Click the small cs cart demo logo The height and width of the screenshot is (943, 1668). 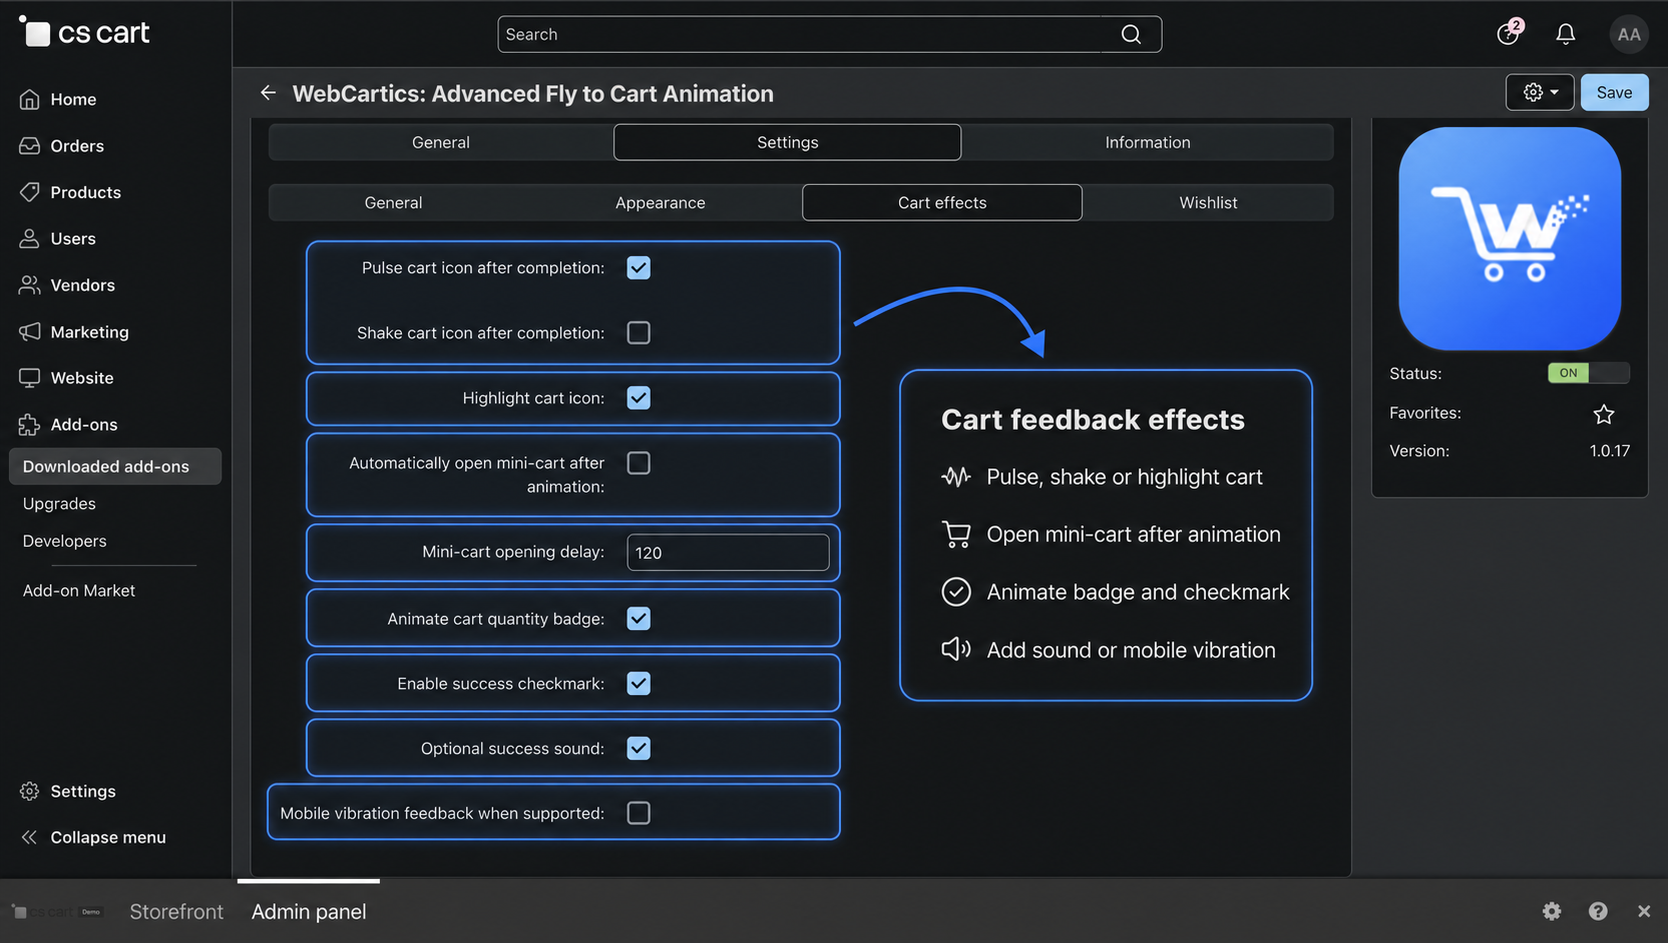click(x=58, y=912)
